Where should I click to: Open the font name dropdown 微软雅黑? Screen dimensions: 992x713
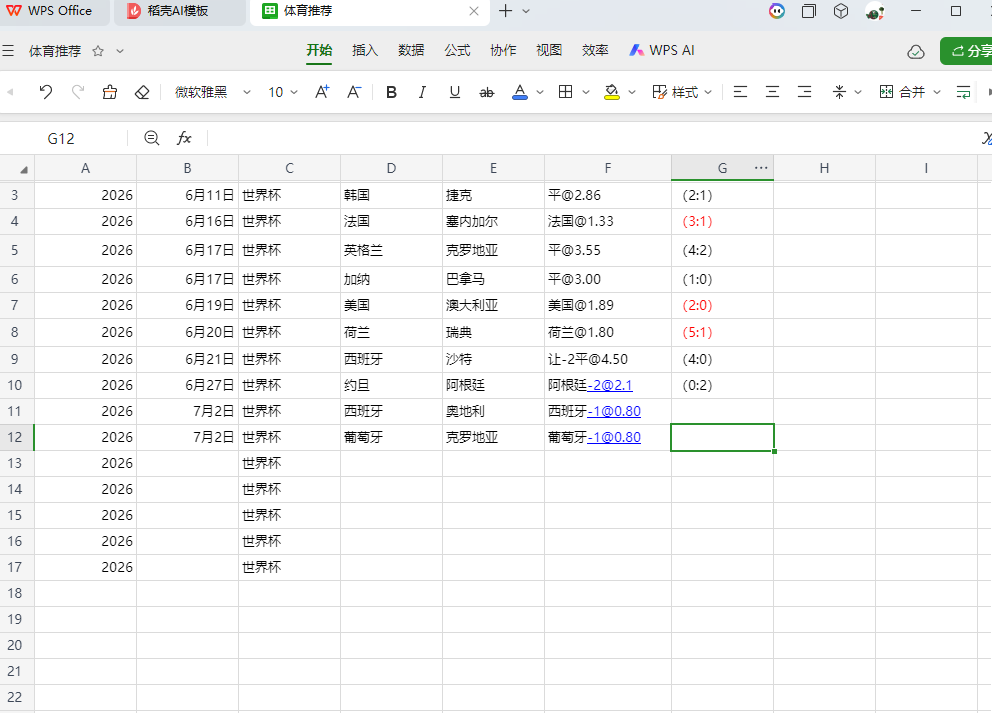(213, 92)
